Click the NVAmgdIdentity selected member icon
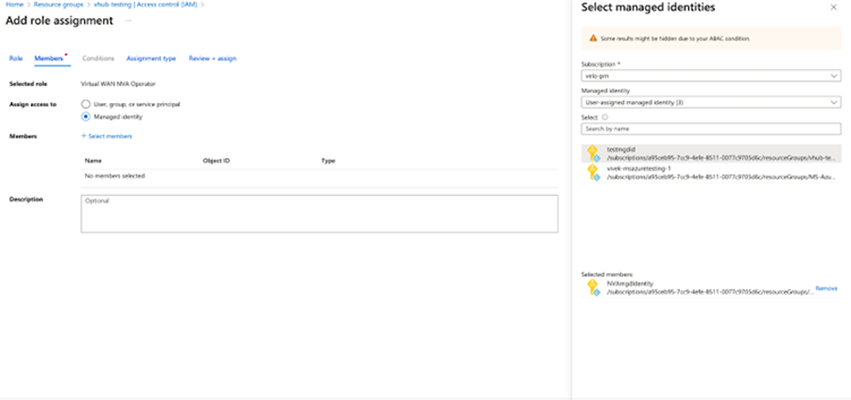851x400 pixels. [x=592, y=288]
